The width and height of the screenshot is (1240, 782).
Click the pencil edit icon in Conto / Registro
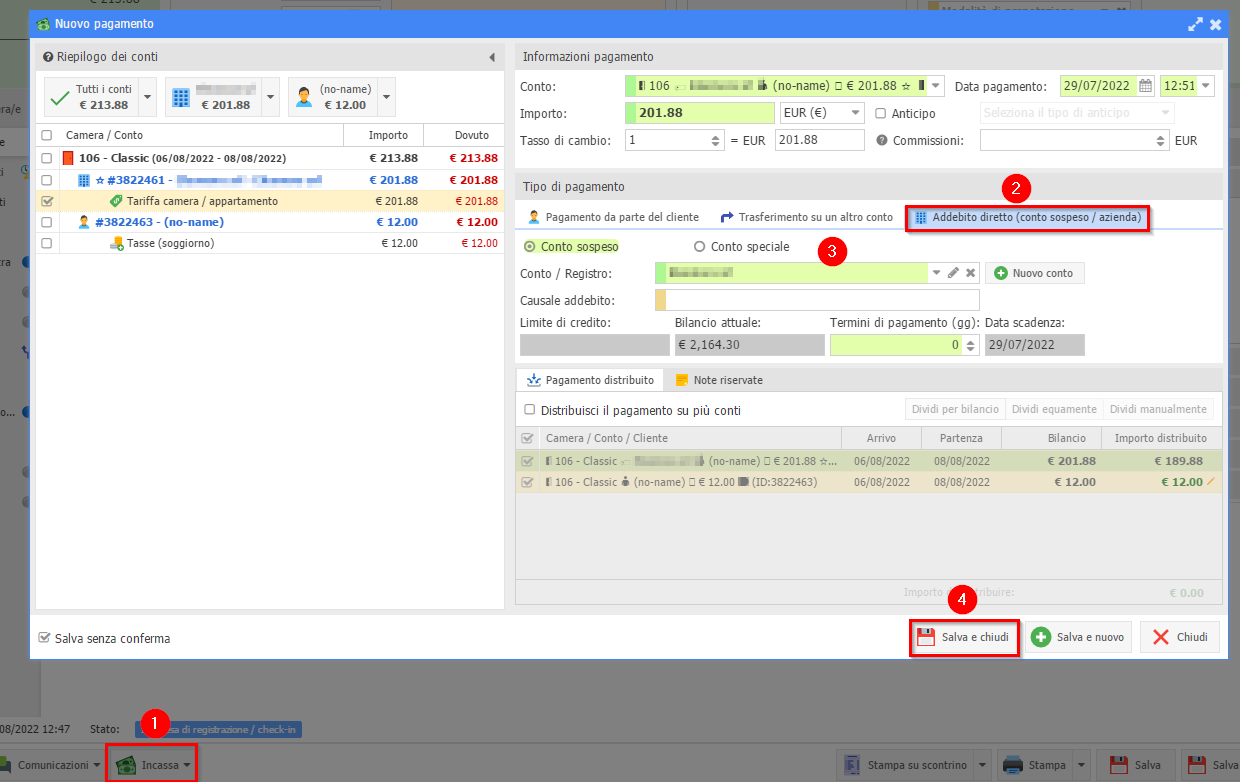tap(953, 273)
